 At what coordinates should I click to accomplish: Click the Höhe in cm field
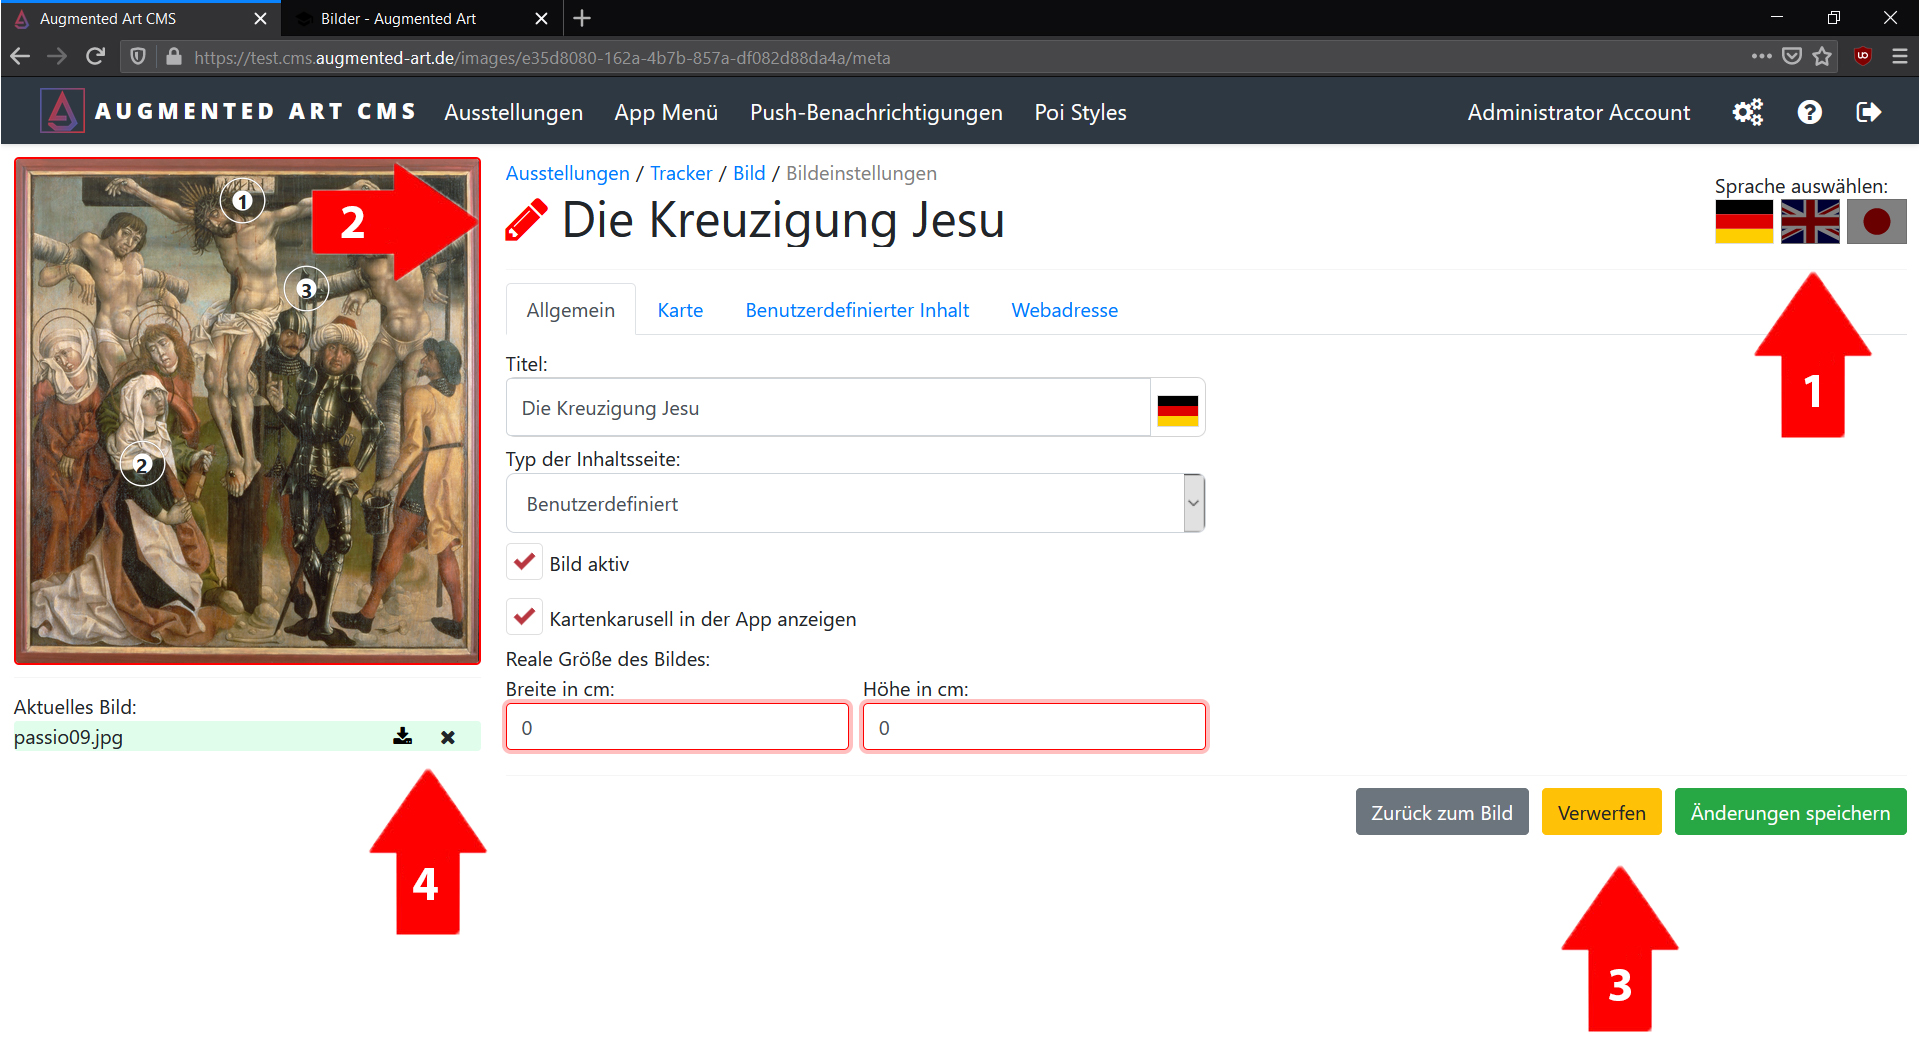[1034, 727]
